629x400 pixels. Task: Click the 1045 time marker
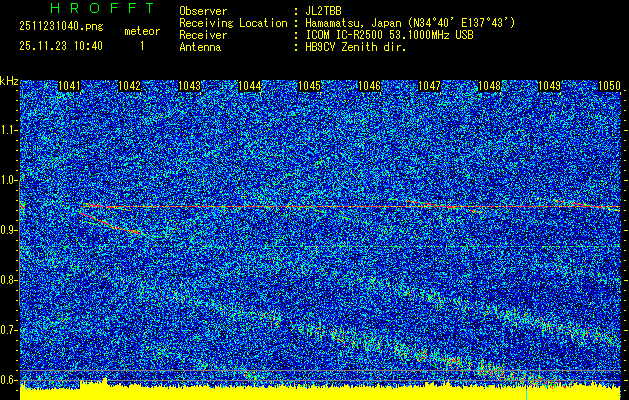click(309, 87)
